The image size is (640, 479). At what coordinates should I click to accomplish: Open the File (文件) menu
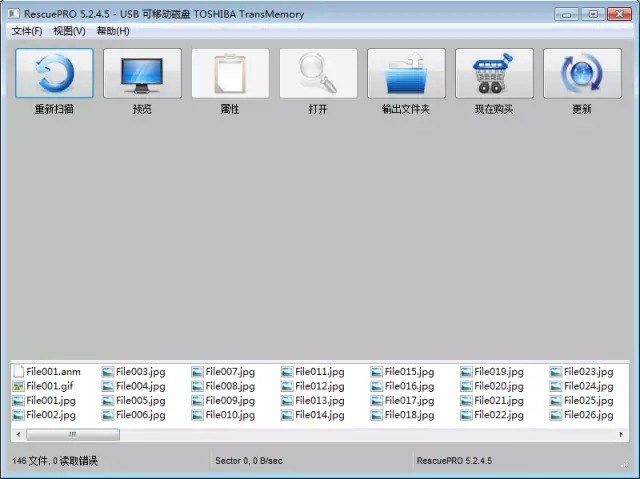tap(27, 31)
